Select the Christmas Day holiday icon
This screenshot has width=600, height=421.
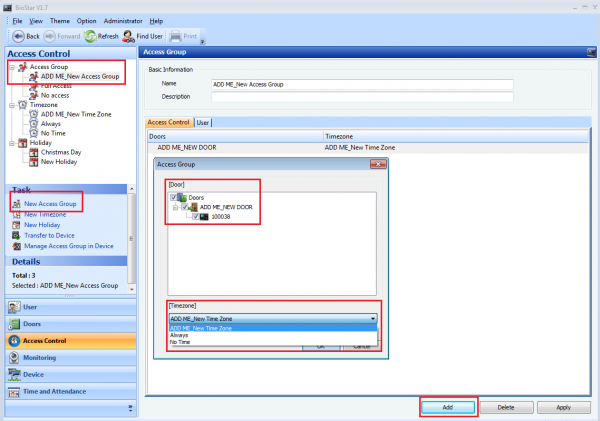(34, 152)
